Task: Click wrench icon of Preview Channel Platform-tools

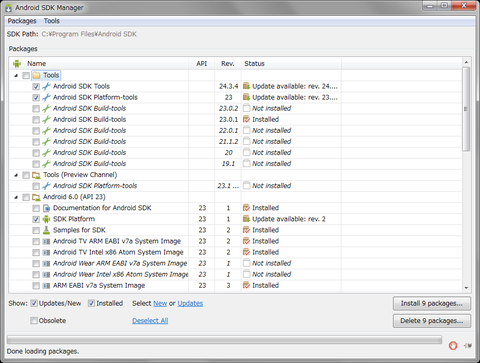Action: 46,186
